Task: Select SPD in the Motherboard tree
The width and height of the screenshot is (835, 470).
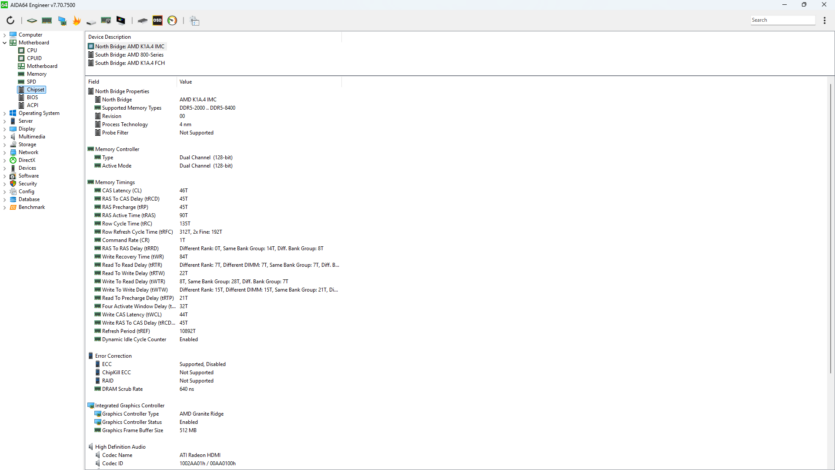Action: click(31, 82)
